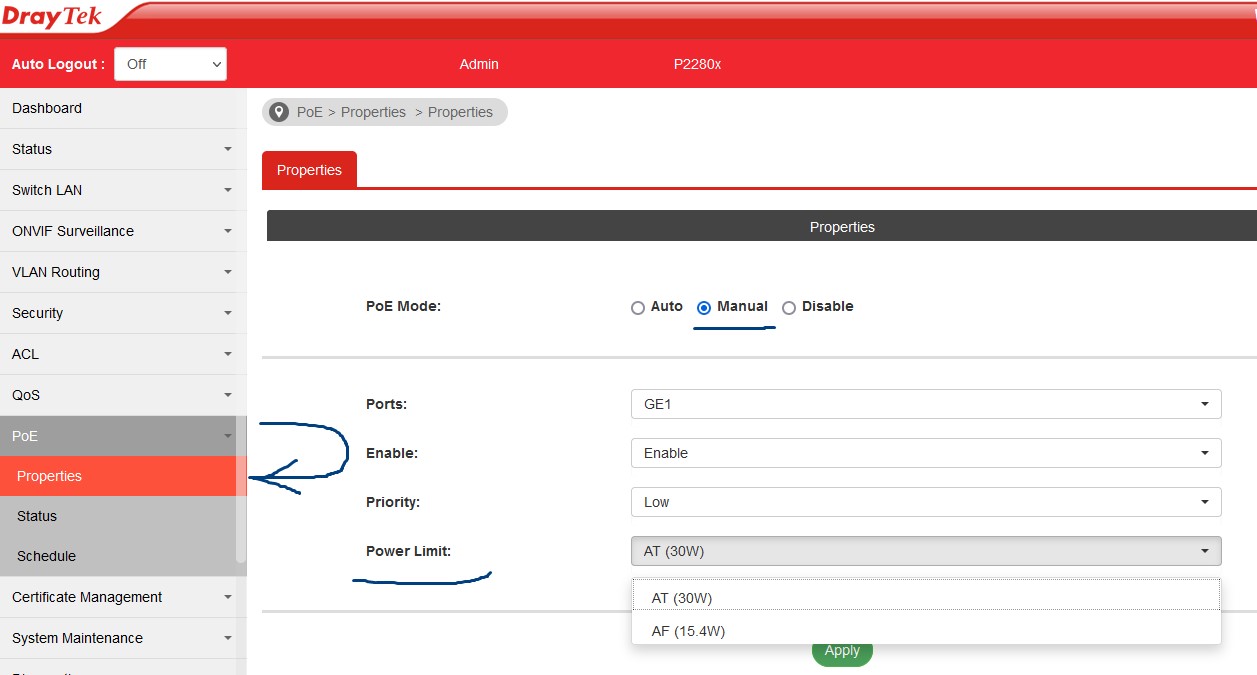The image size is (1257, 675).
Task: Expand the VLAN Routing menu arrow
Action: pyautogui.click(x=227, y=272)
